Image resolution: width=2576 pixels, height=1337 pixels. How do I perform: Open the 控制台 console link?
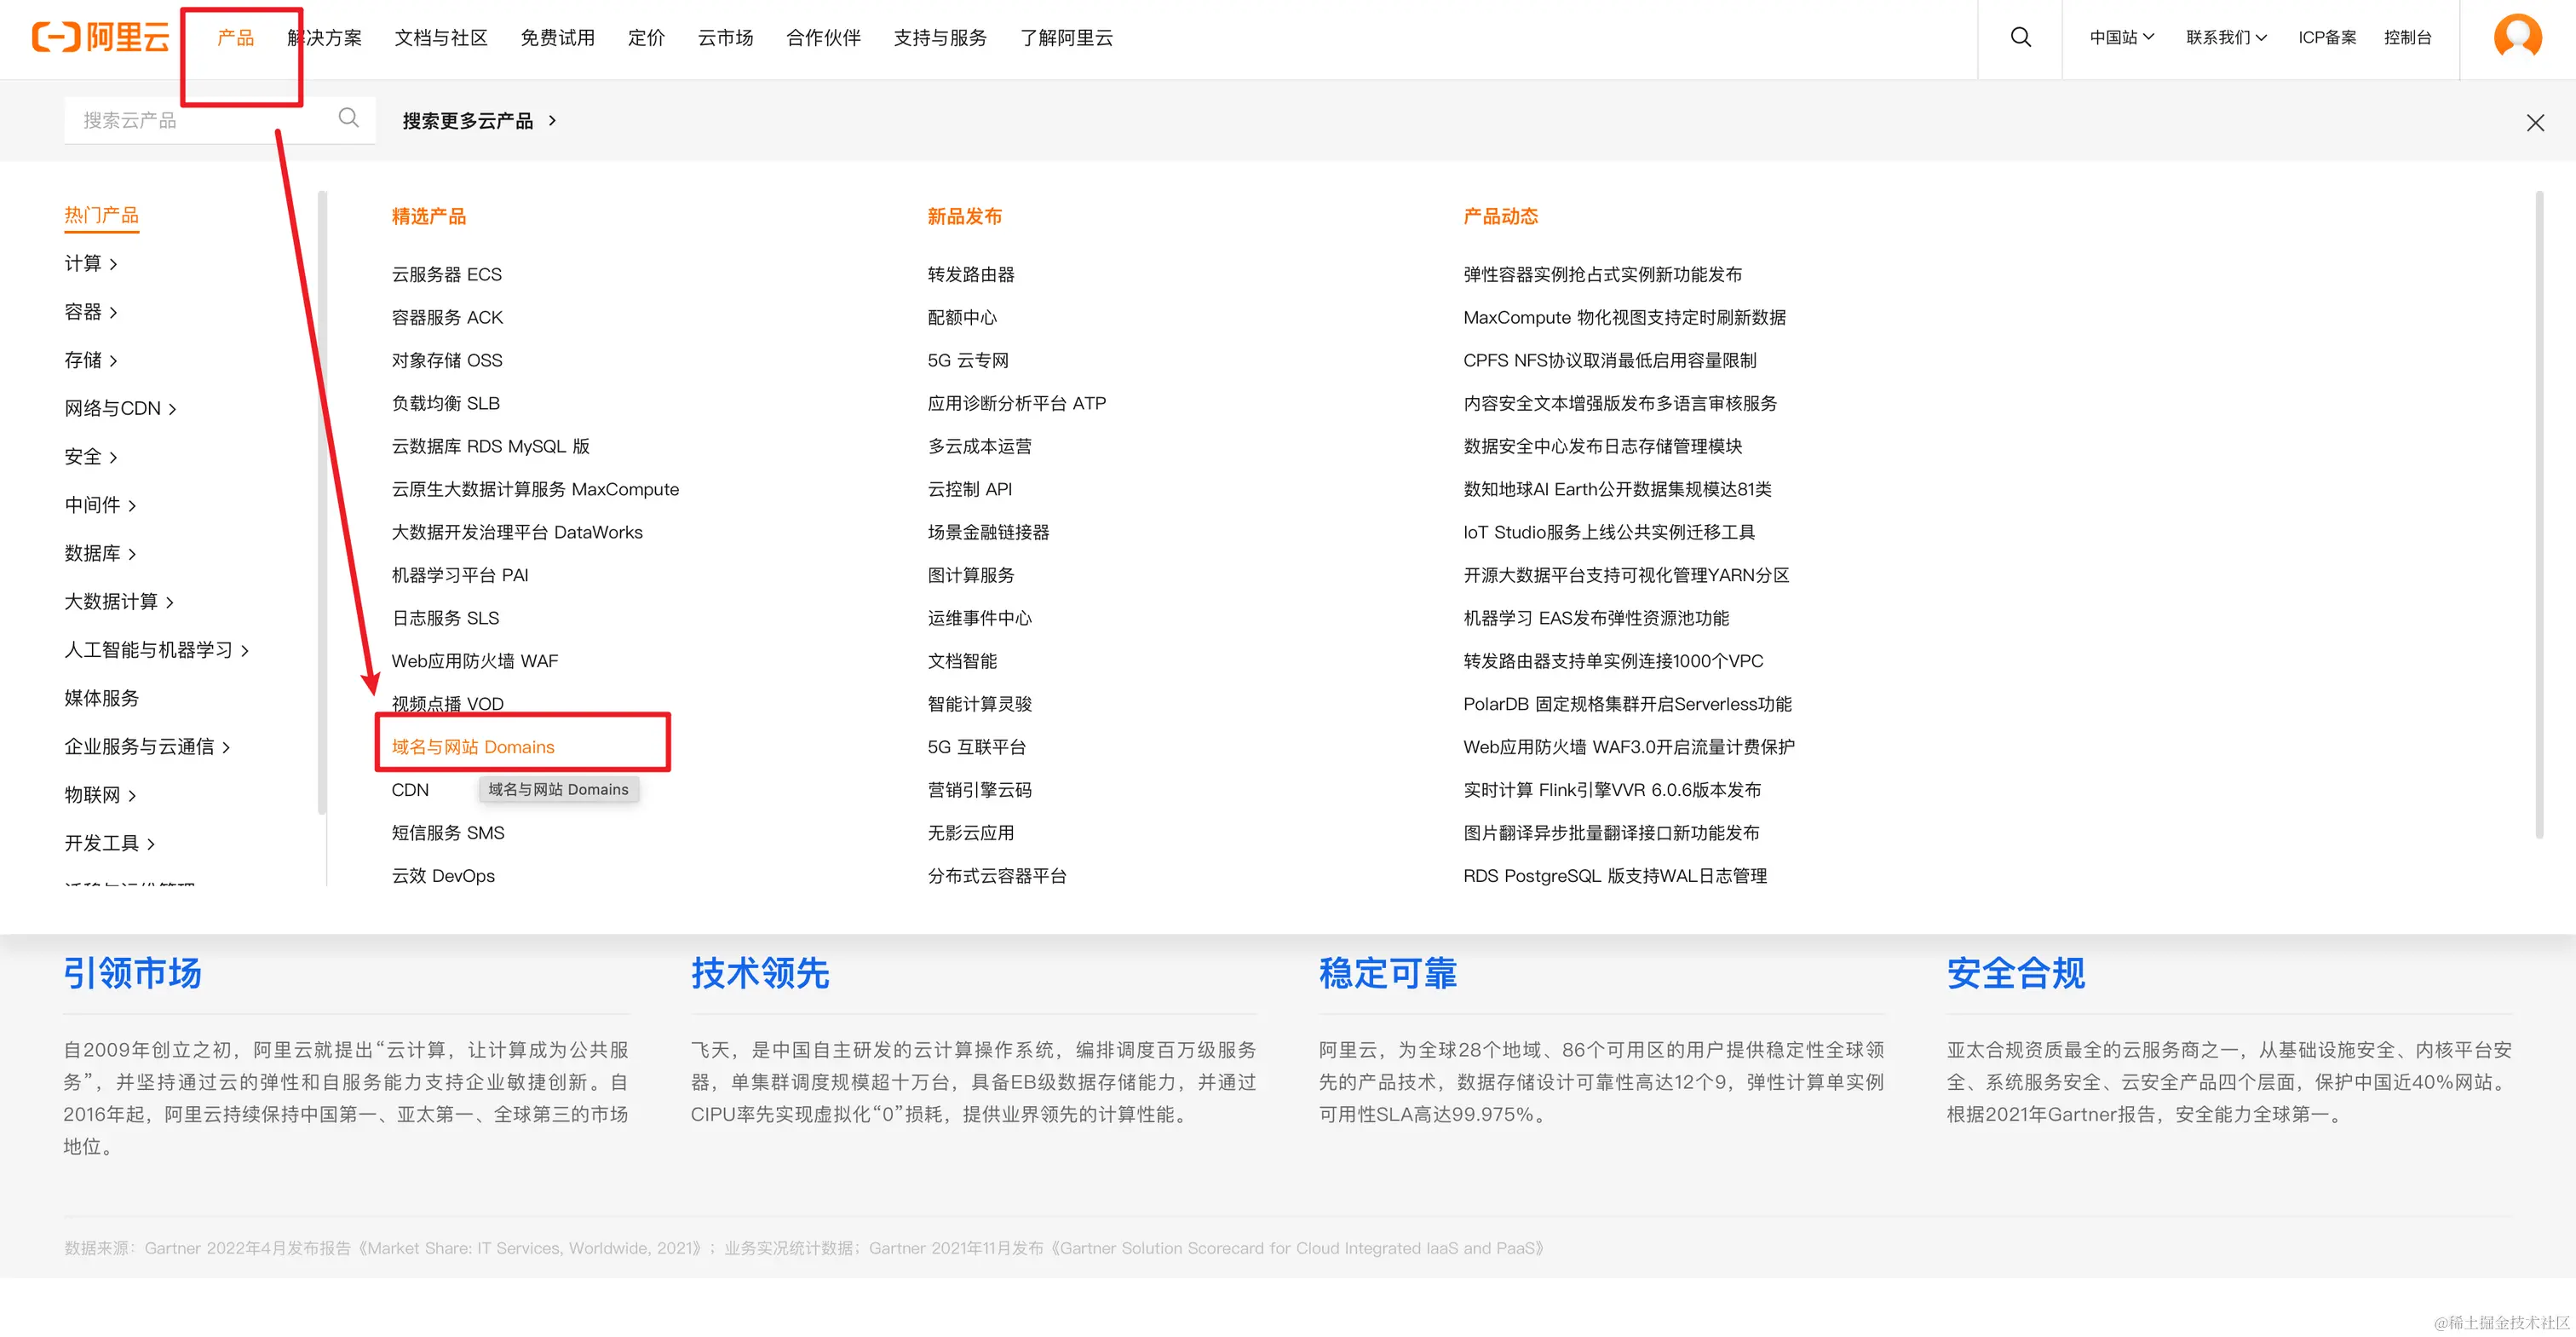click(2407, 38)
